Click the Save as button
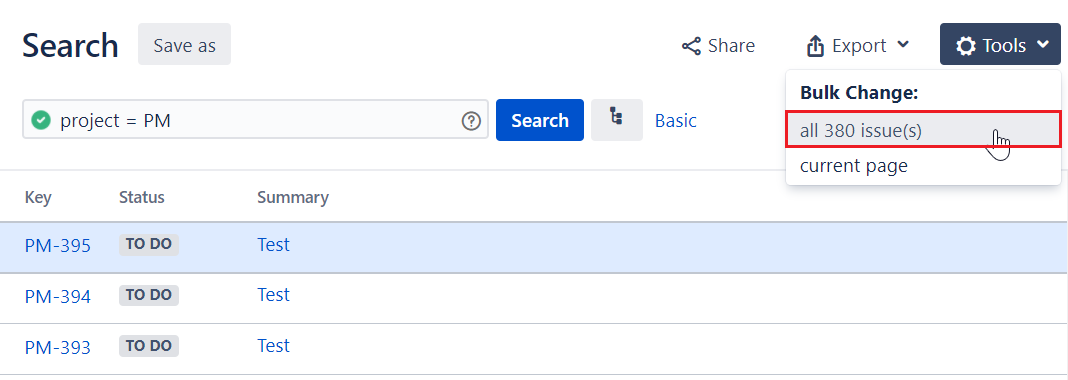Viewport: 1068px width, 380px height. tap(184, 45)
